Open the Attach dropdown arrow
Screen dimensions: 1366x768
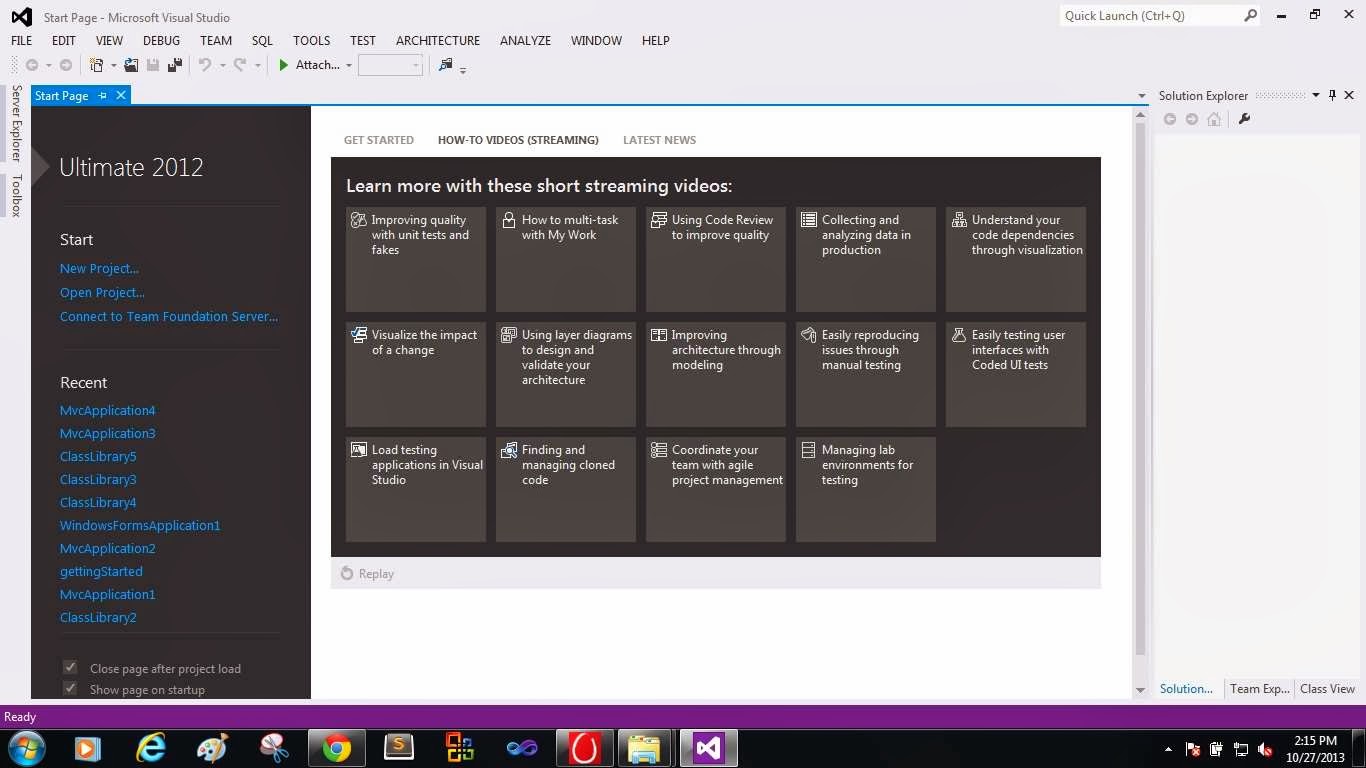(x=349, y=65)
